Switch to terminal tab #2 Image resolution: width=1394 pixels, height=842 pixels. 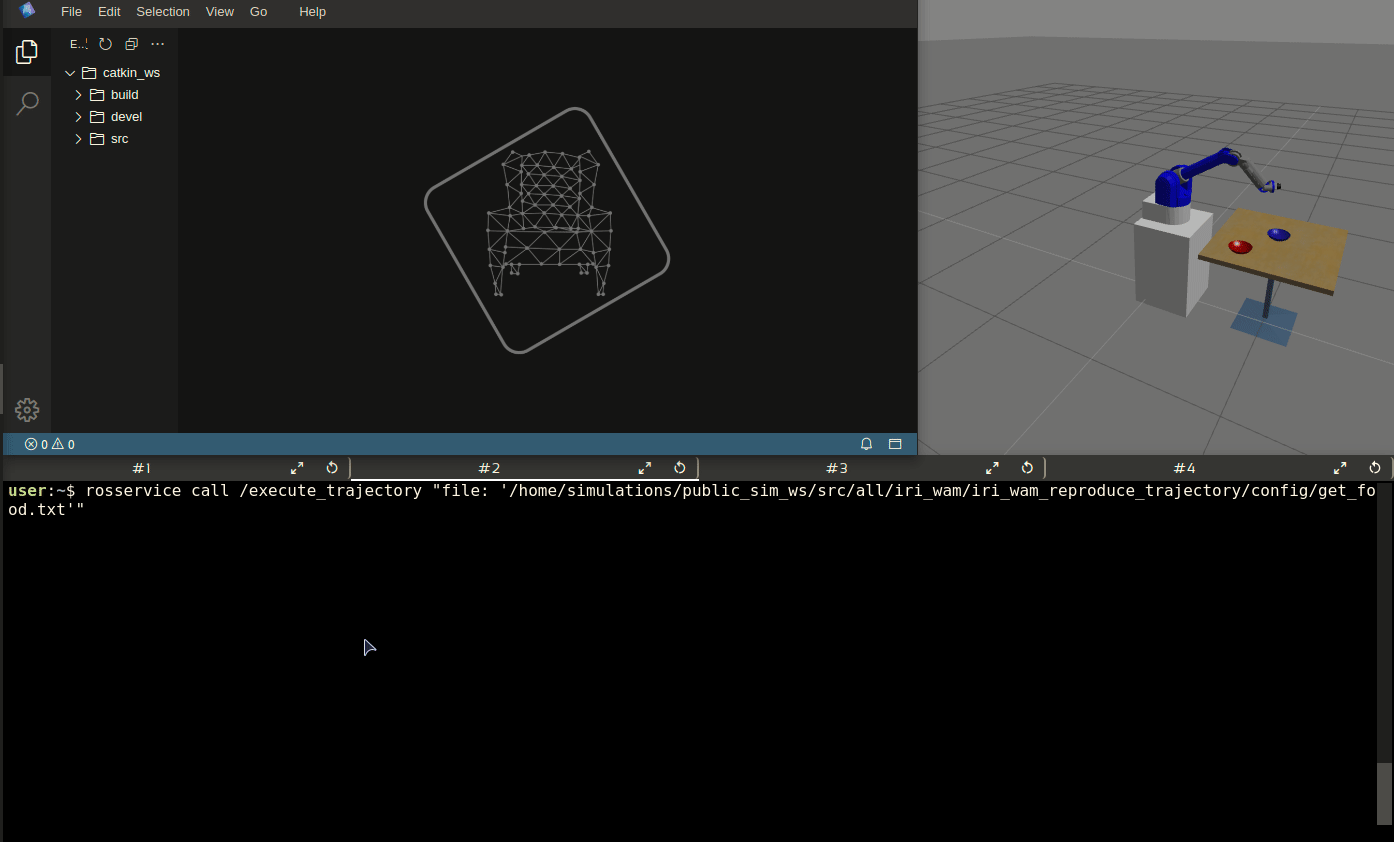[489, 468]
